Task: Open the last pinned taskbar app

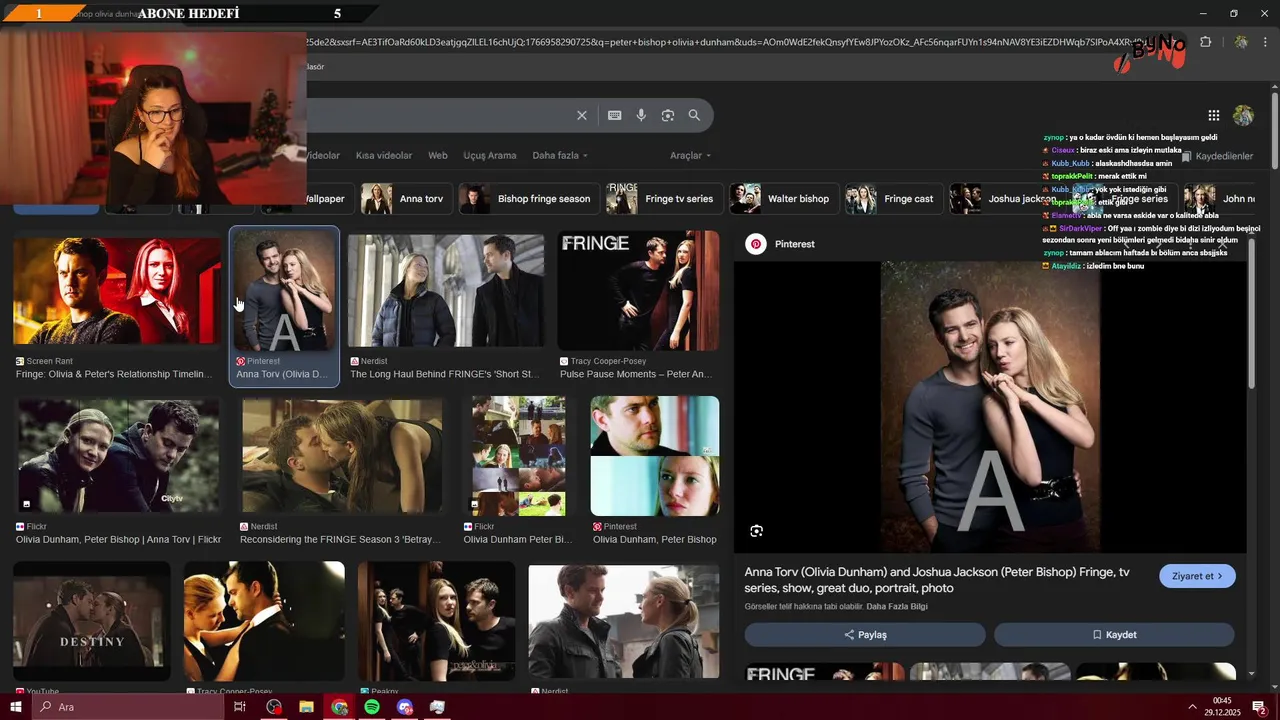Action: pyautogui.click(x=437, y=707)
